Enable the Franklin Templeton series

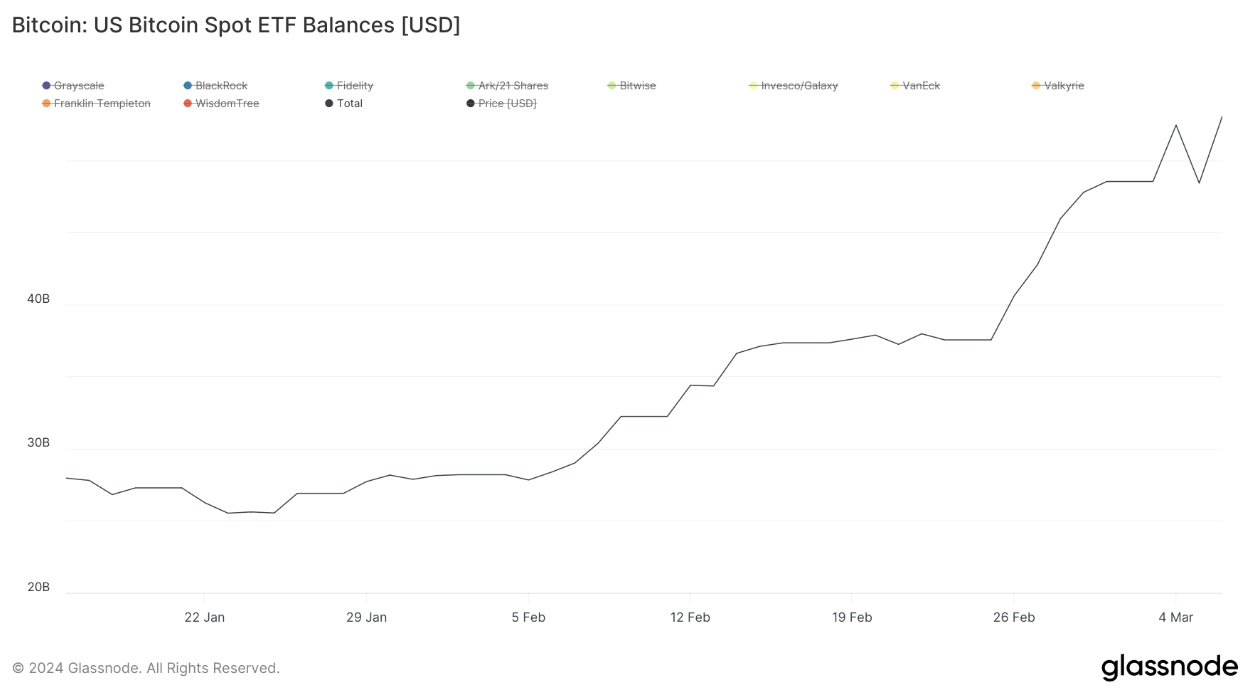[96, 103]
